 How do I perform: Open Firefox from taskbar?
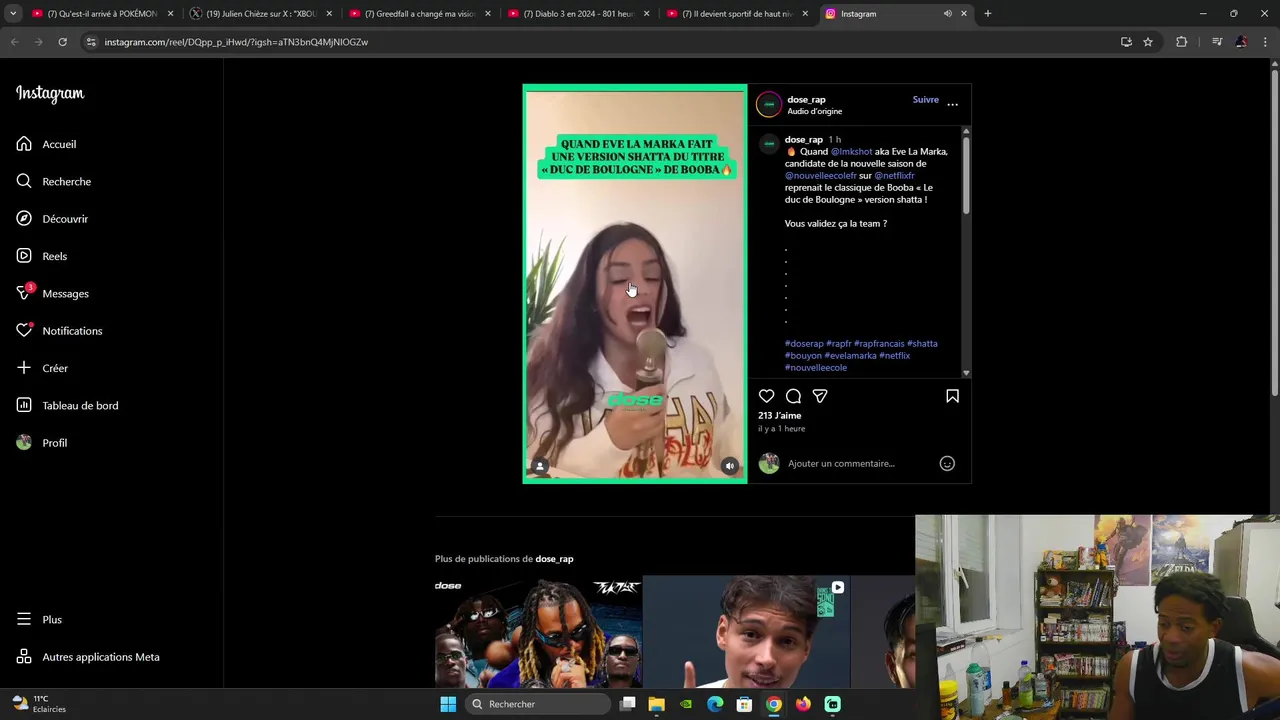pos(803,704)
